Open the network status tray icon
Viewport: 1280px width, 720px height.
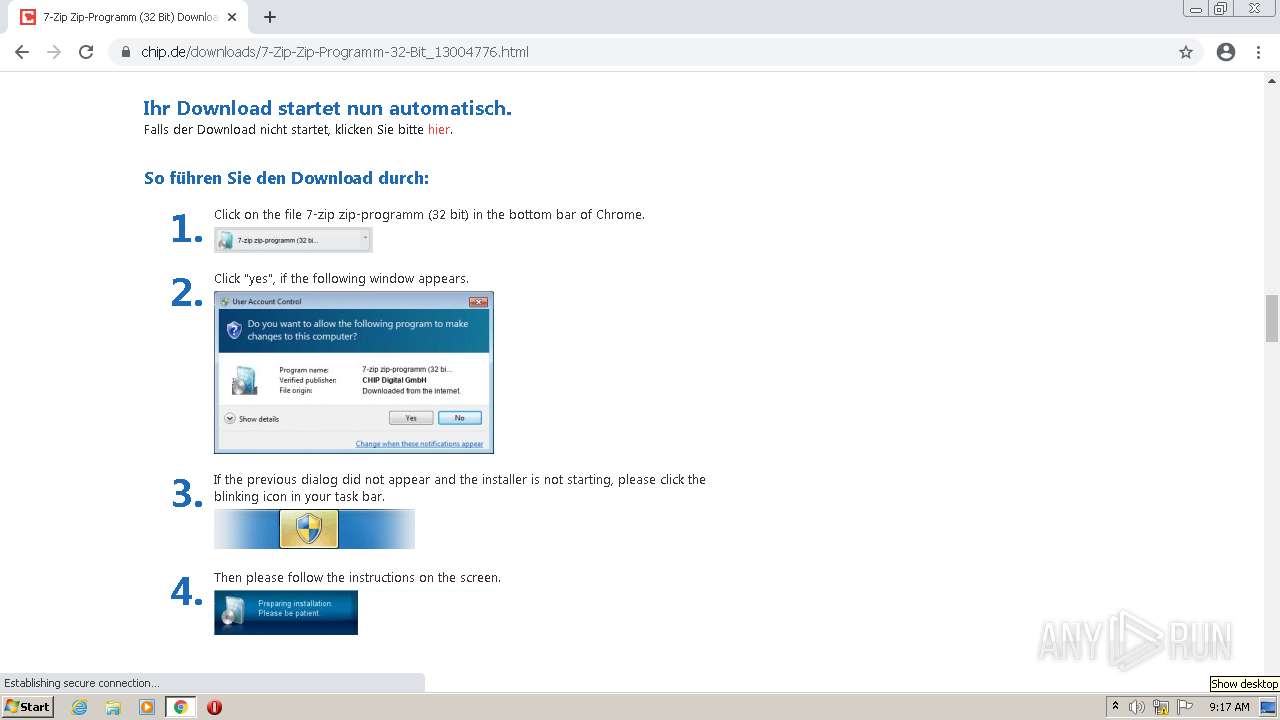click(x=1161, y=707)
